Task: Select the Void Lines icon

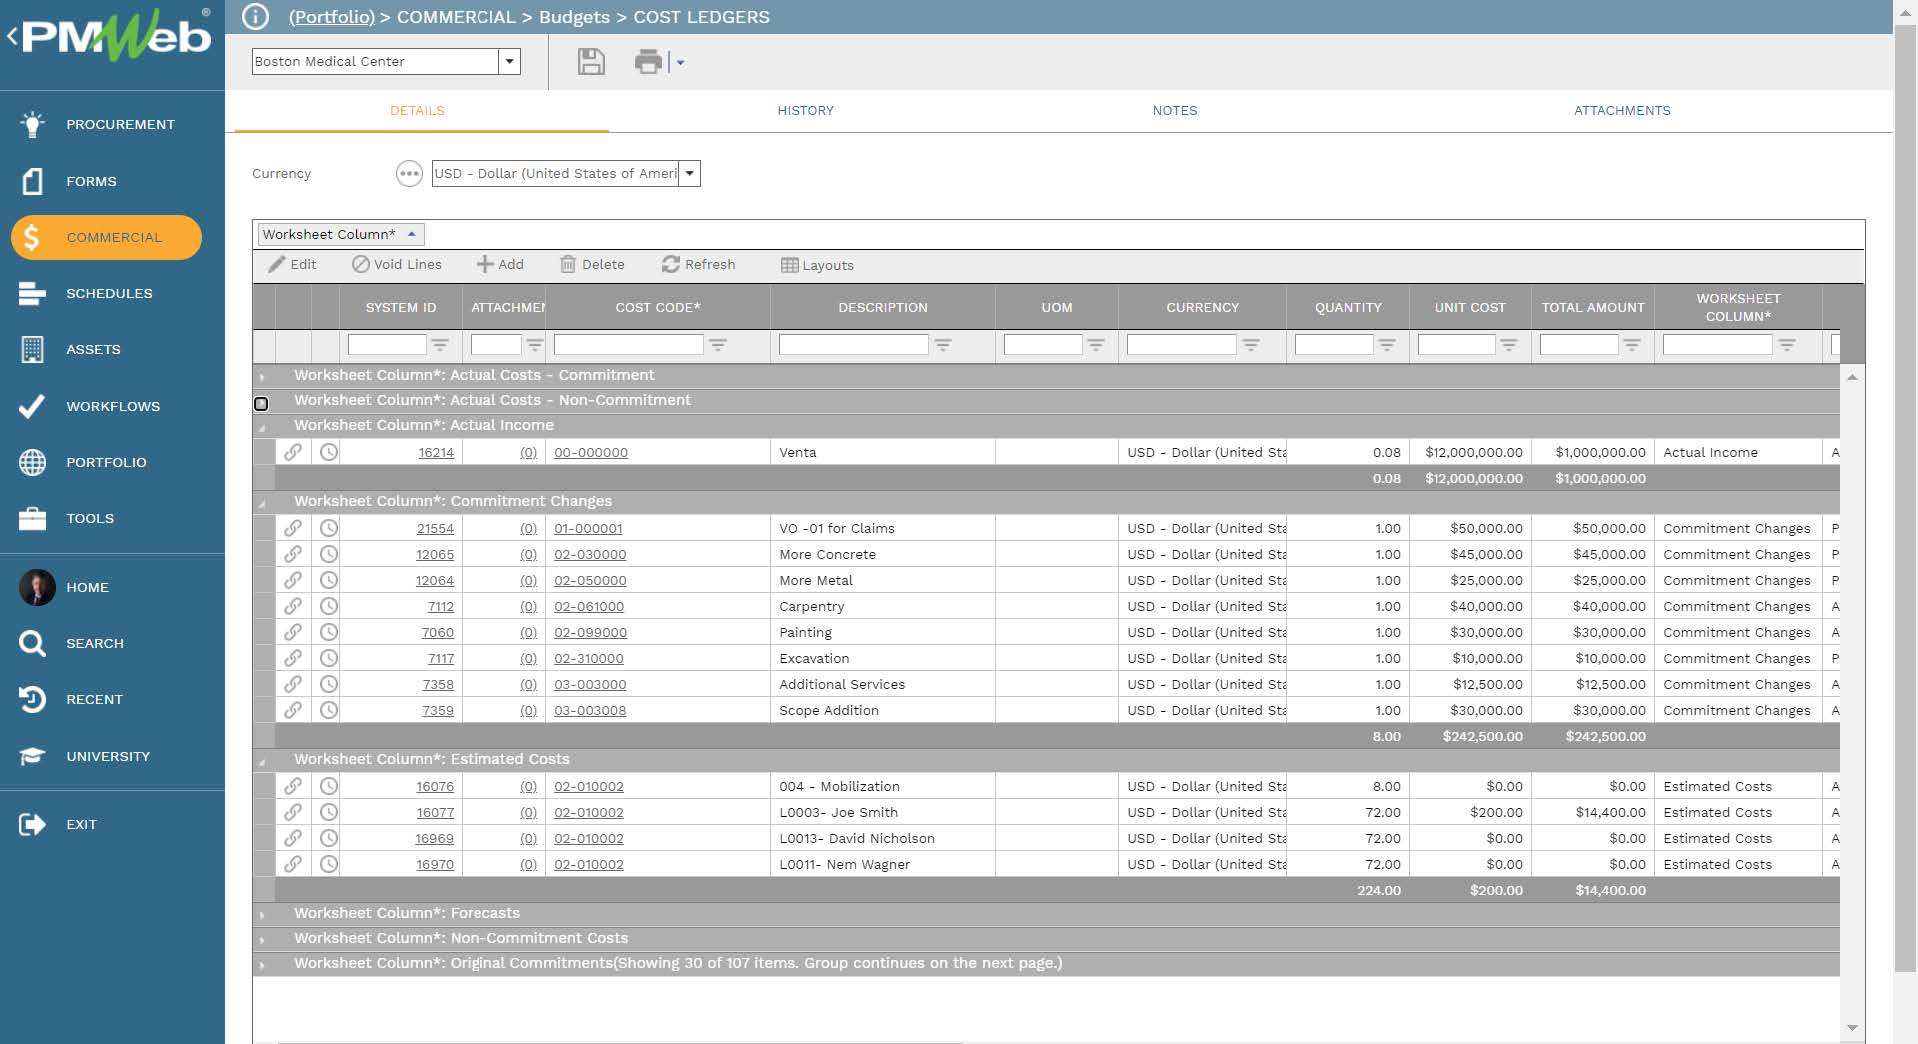Action: click(361, 264)
